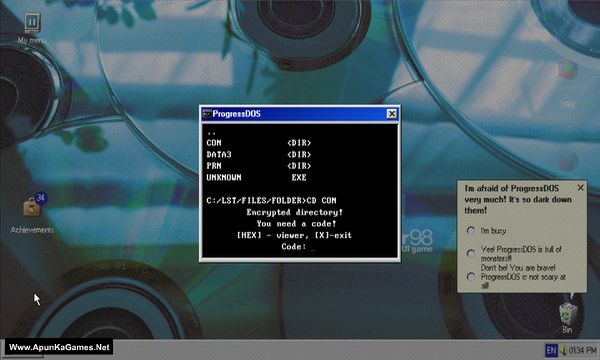Click the ProgressDOS window title bar

(300, 114)
